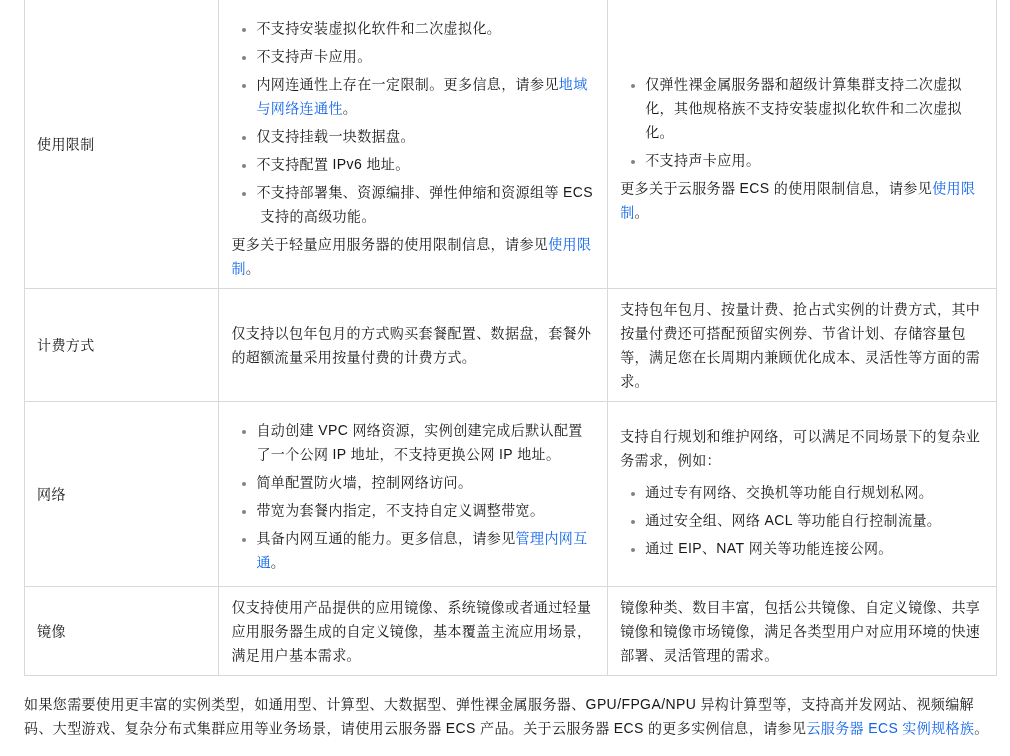
Task: Click the 使用限制 row header cell
Action: tap(121, 144)
